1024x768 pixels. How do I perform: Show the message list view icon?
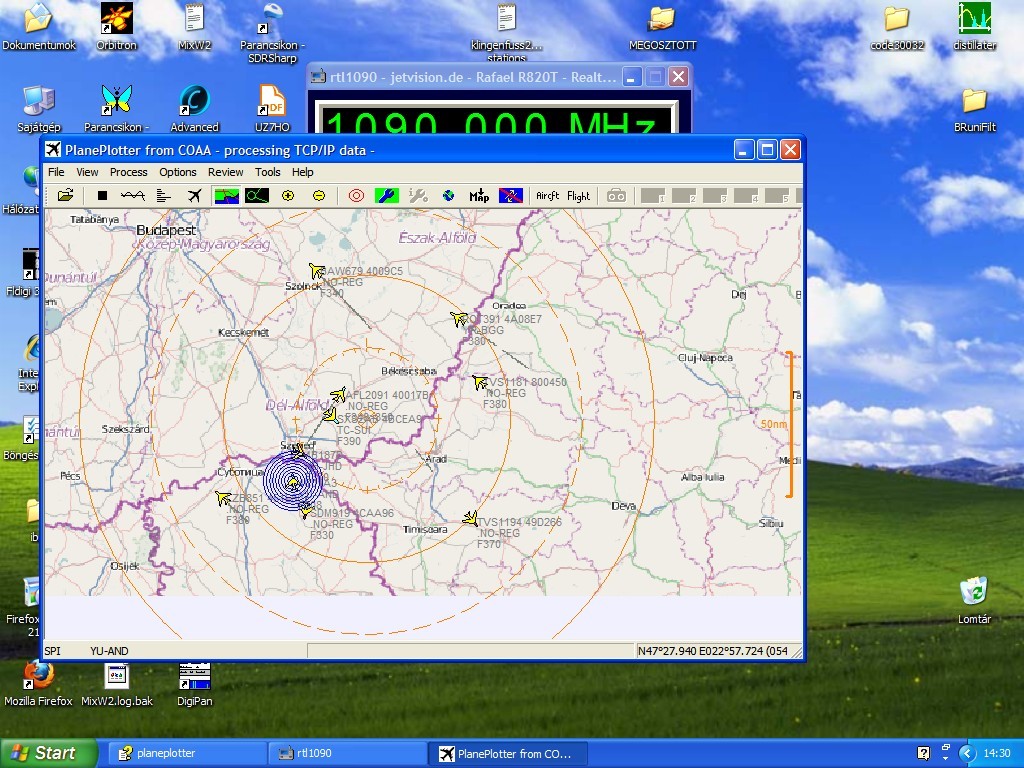(x=163, y=195)
